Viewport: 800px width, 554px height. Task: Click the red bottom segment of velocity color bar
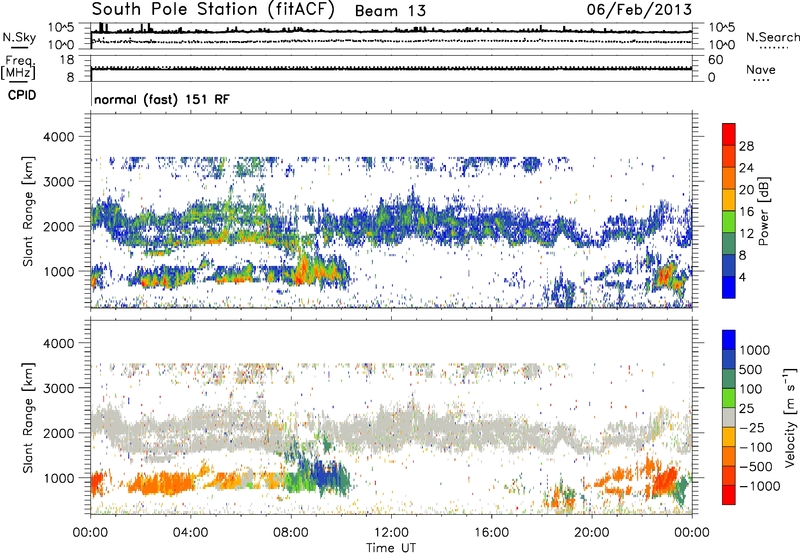coord(729,495)
